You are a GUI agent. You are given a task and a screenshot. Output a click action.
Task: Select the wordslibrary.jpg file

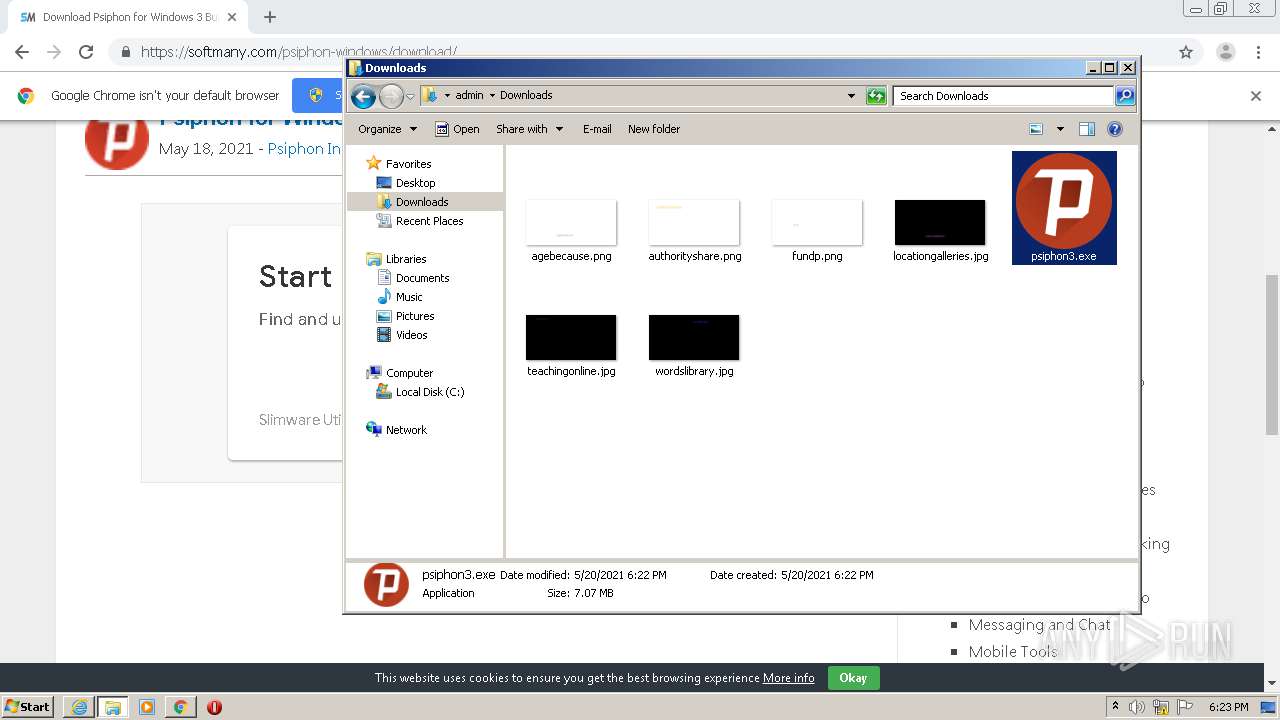[694, 345]
